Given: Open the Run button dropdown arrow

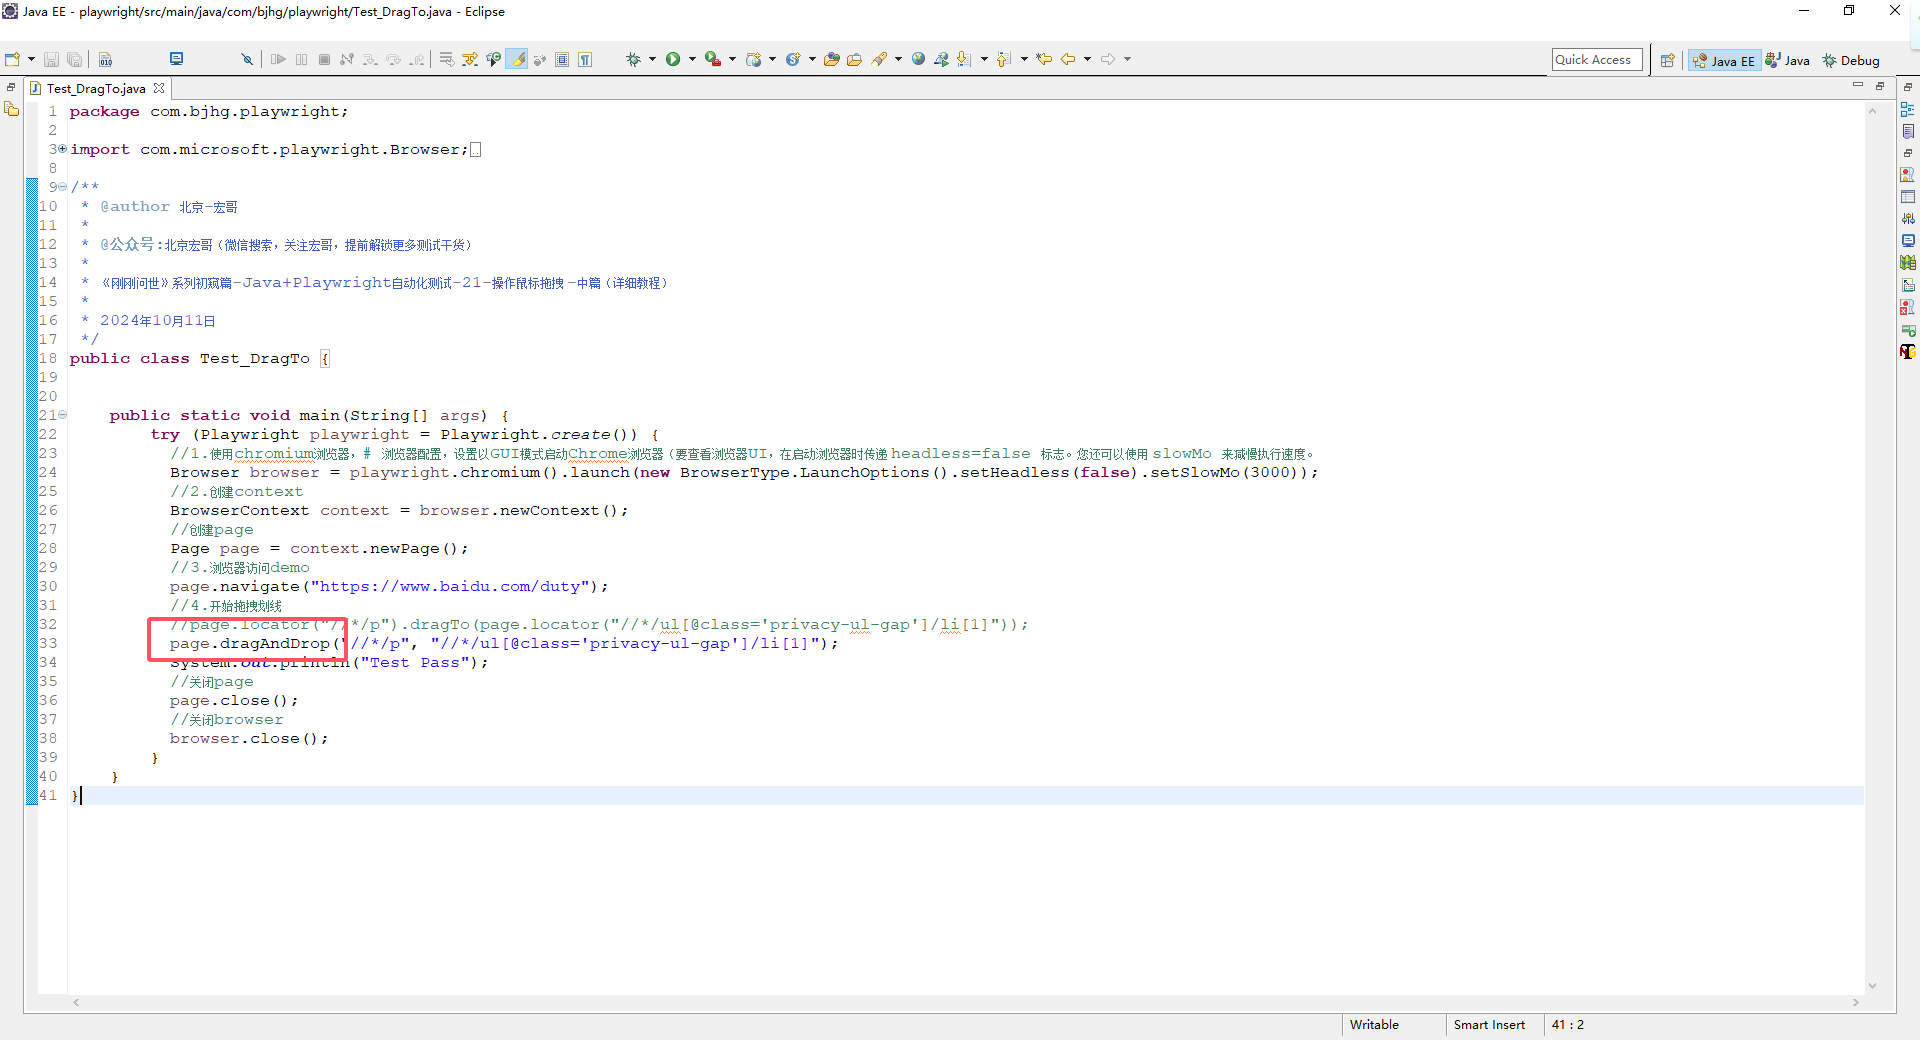Looking at the screenshot, I should tap(692, 60).
